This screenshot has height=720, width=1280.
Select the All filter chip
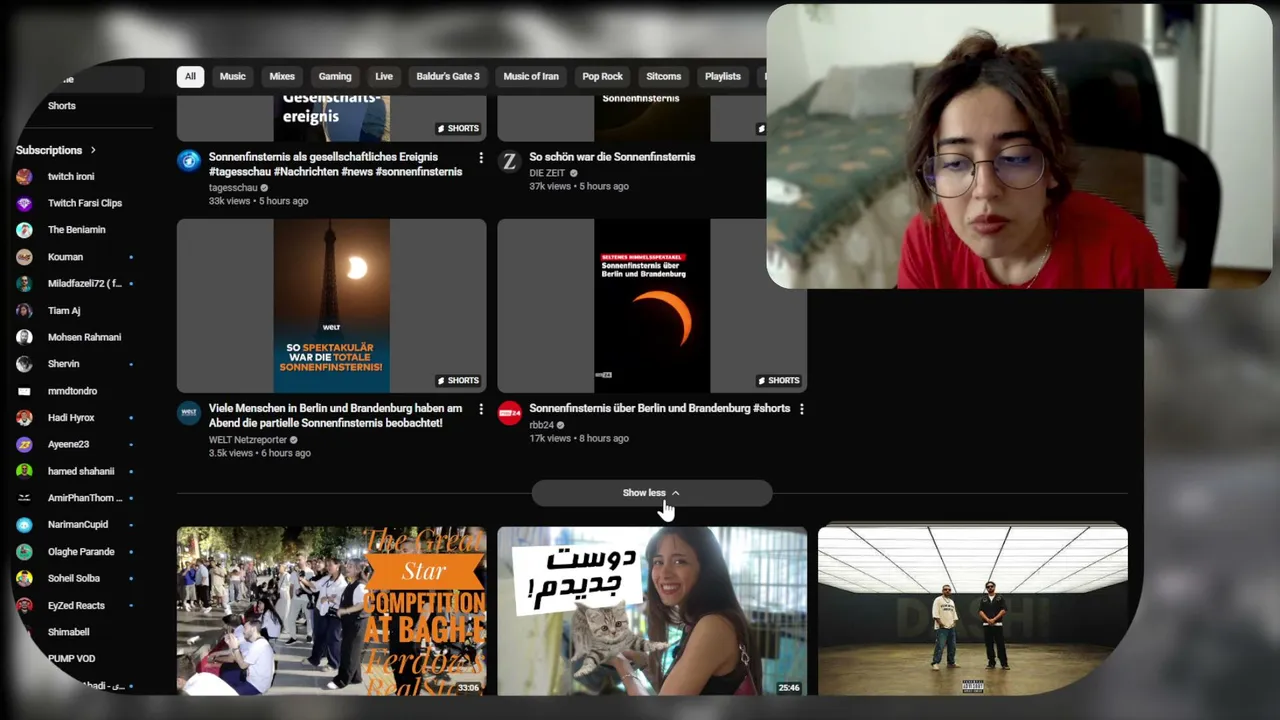190,76
